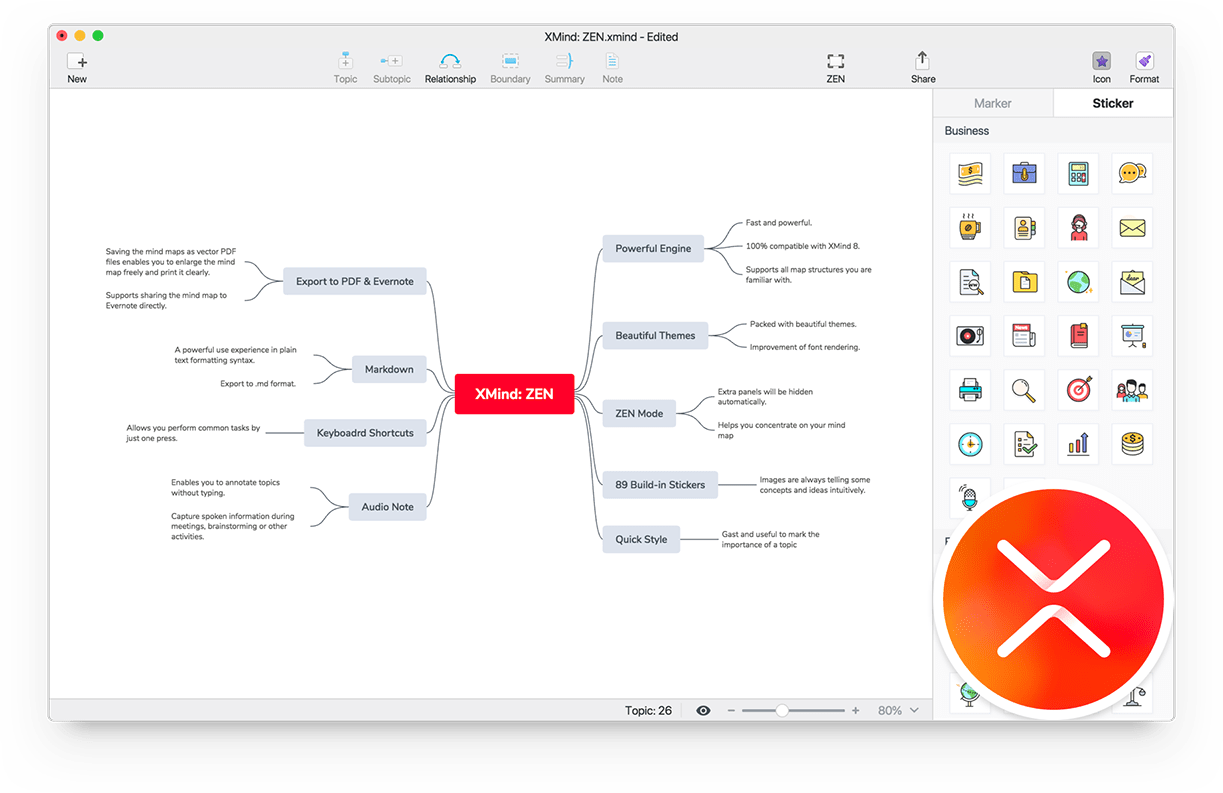
Task: Open the Format panel icon
Action: pyautogui.click(x=1144, y=61)
